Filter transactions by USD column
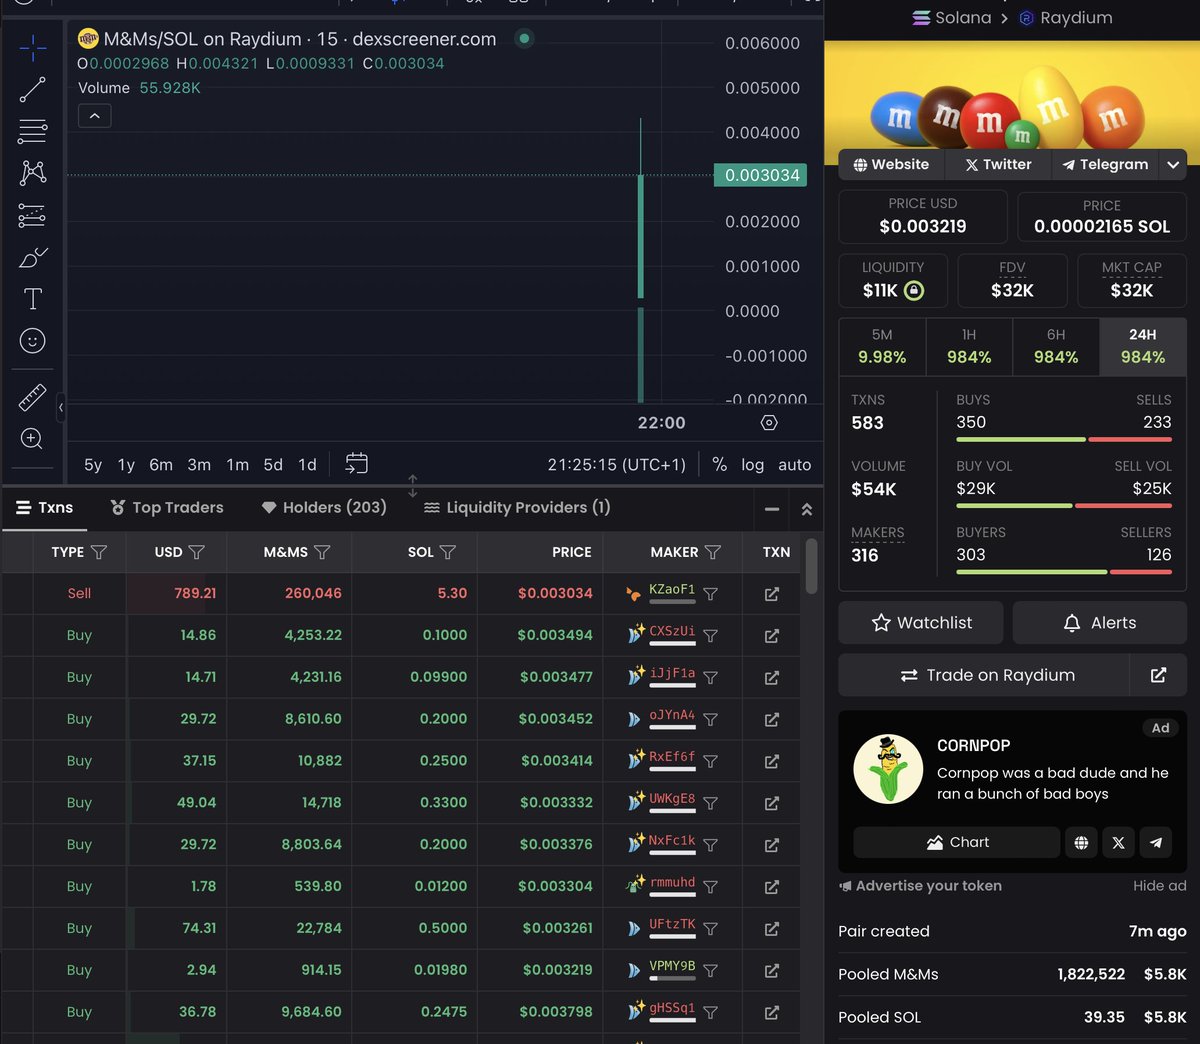Screen dimensions: 1200x1044 click(197, 552)
